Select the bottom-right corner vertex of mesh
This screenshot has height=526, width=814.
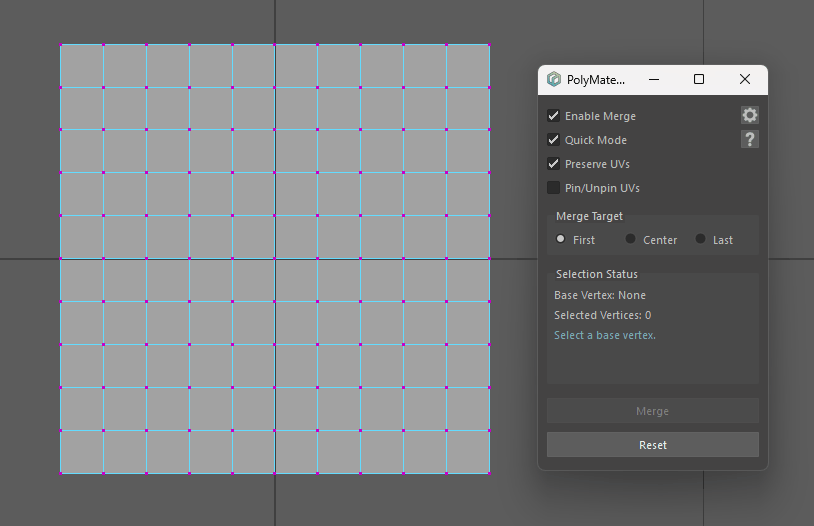tap(489, 473)
